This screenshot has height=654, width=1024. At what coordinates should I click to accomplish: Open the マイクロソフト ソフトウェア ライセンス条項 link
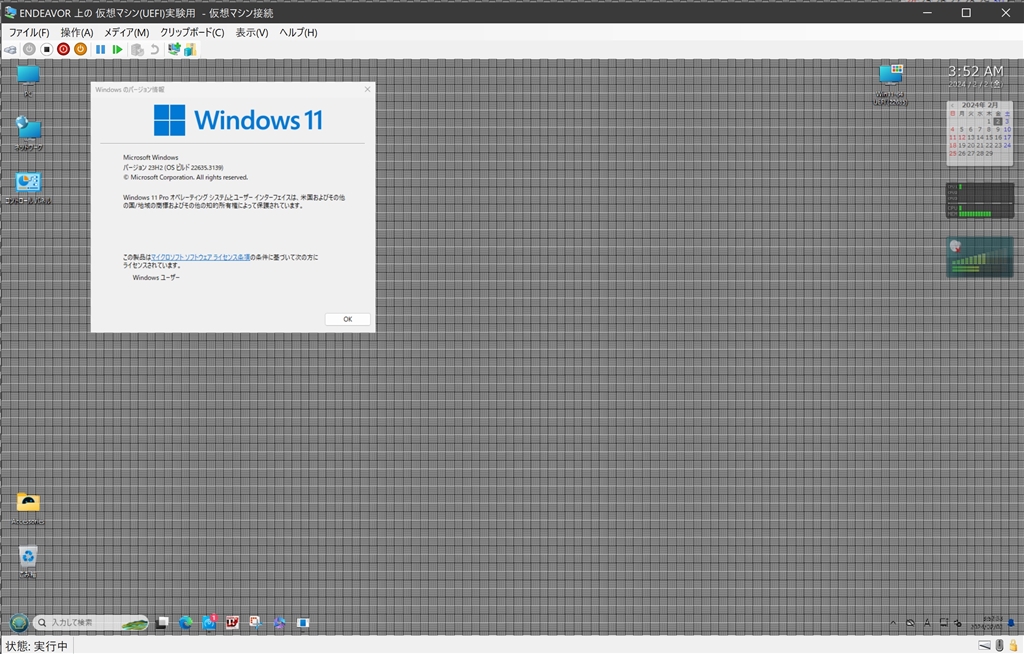click(200, 257)
